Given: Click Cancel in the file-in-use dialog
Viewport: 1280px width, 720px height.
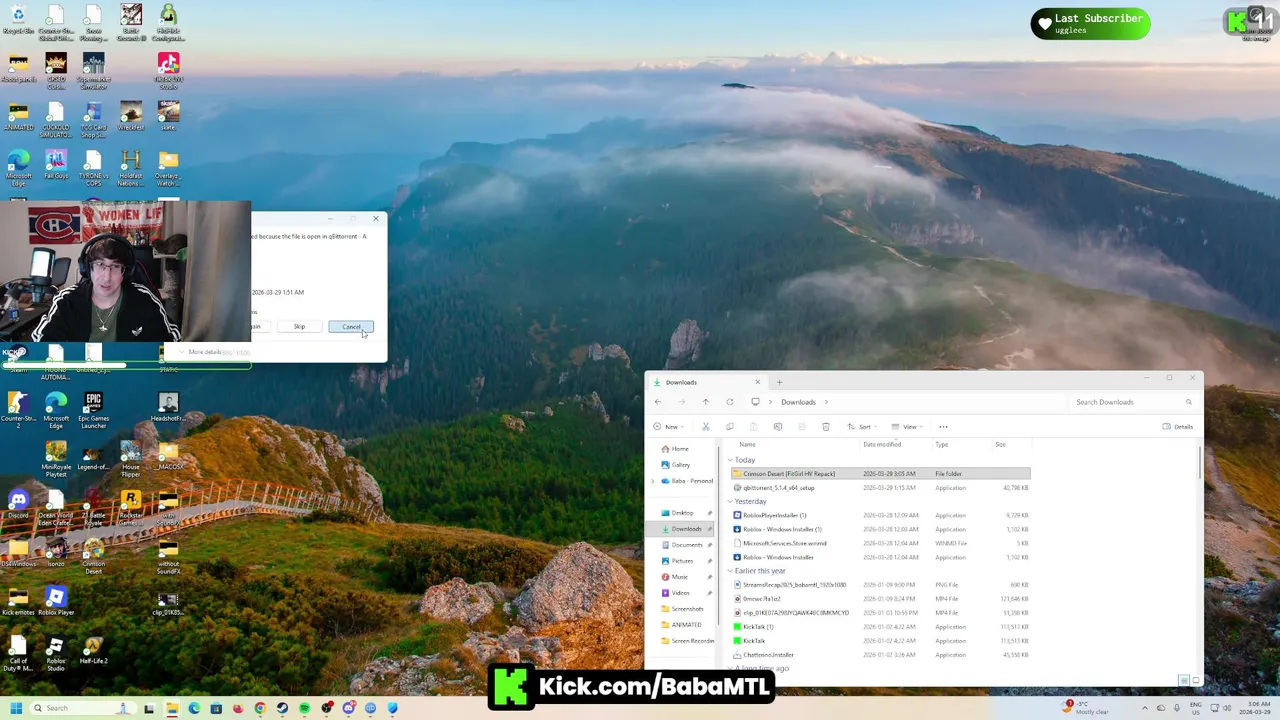Looking at the screenshot, I should (351, 327).
